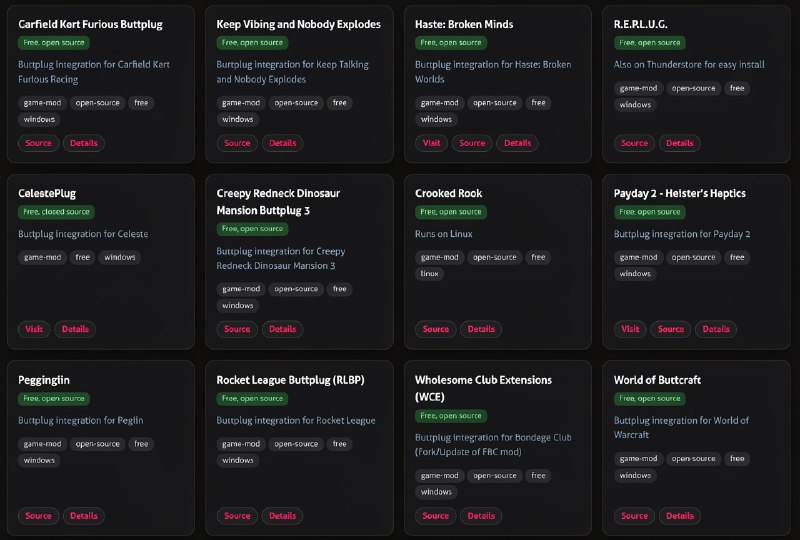This screenshot has width=800, height=540.
Task: Click the Keep Vibing and Nobody Explodes title
Action: pos(298,24)
